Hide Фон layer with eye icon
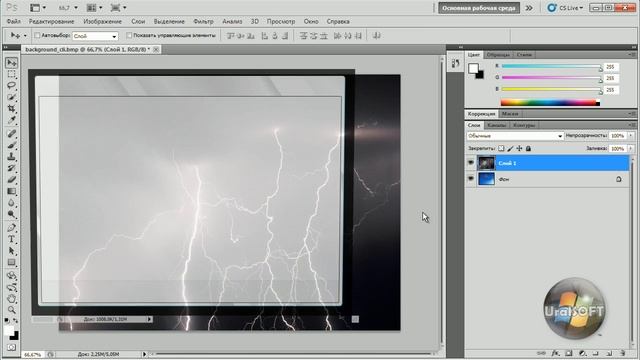This screenshot has width=640, height=360. [471, 179]
